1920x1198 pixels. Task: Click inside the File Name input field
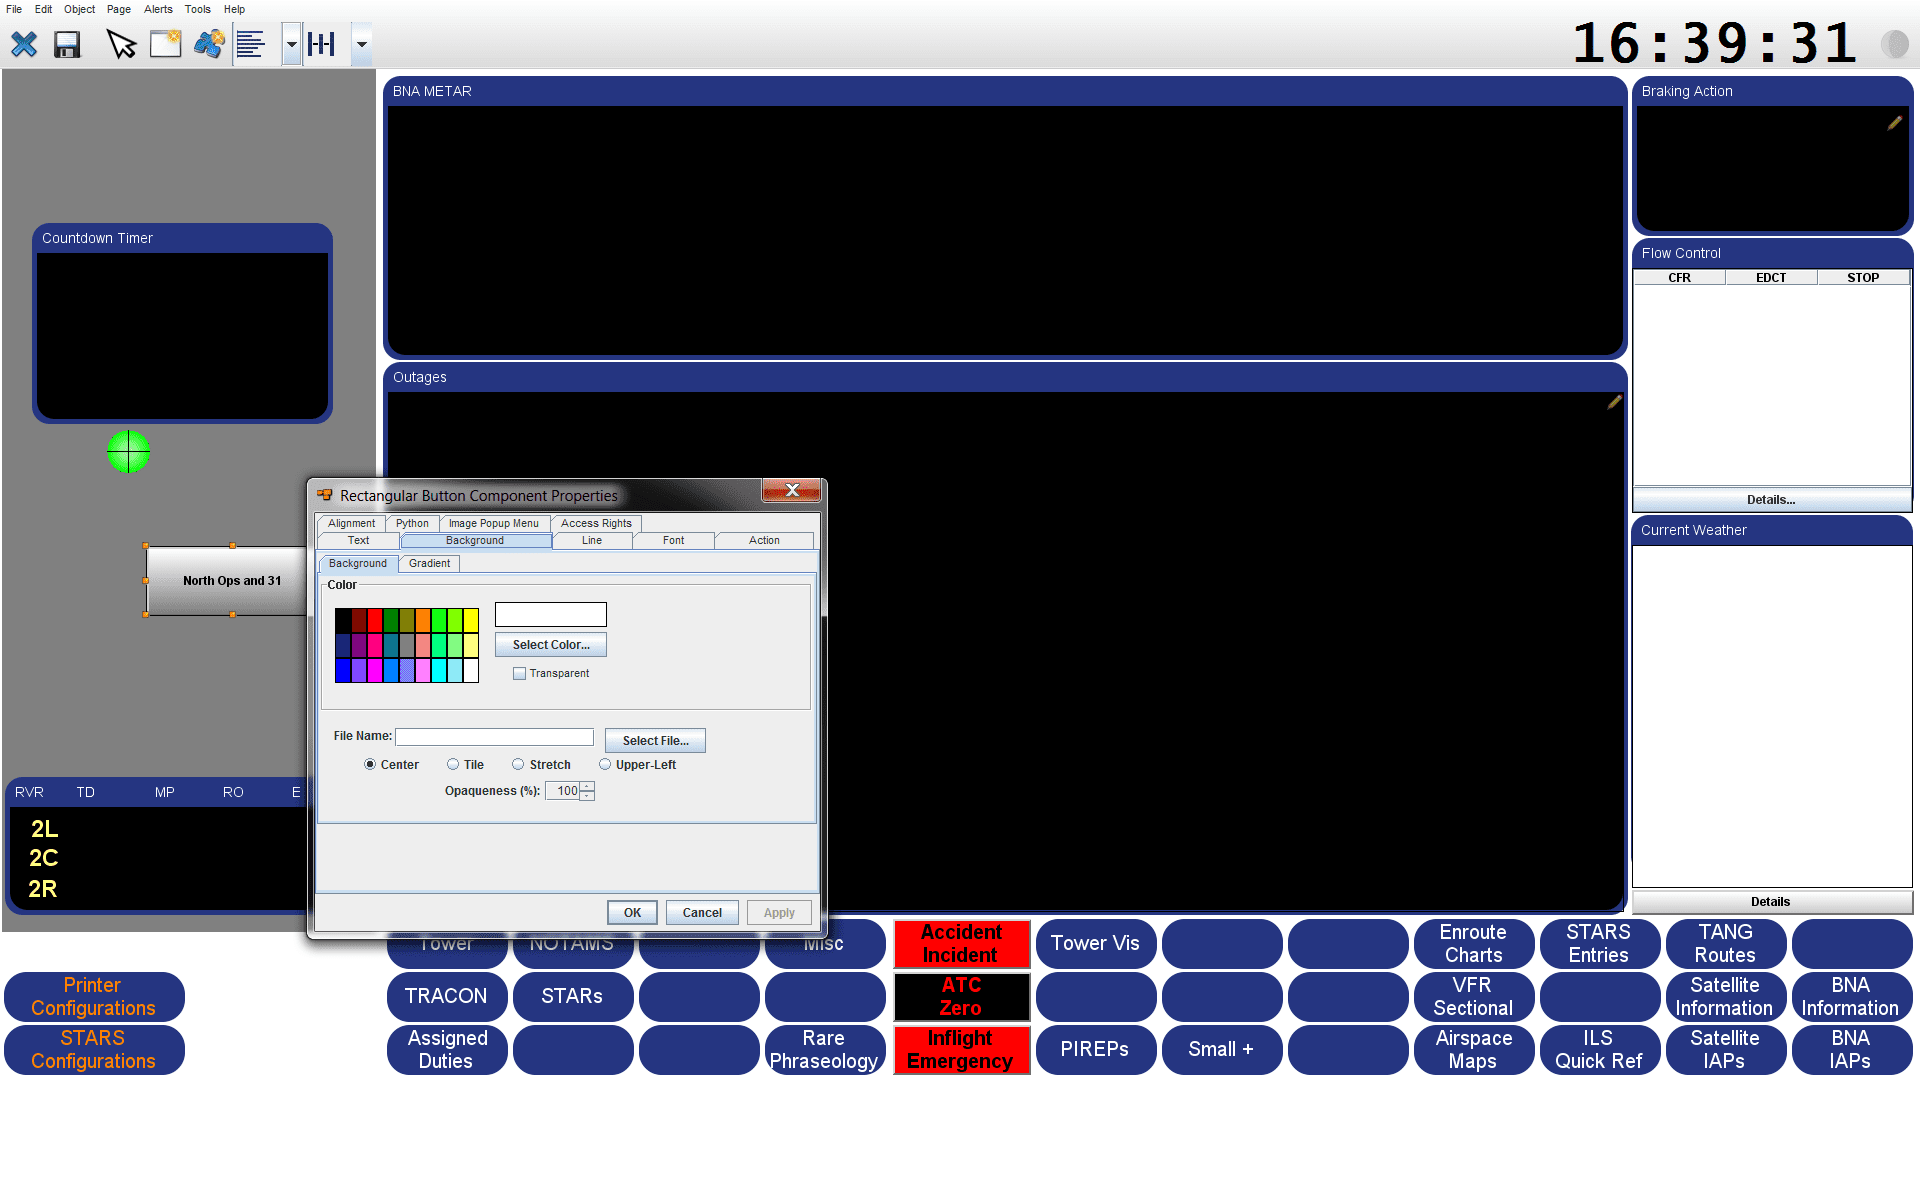(494, 736)
